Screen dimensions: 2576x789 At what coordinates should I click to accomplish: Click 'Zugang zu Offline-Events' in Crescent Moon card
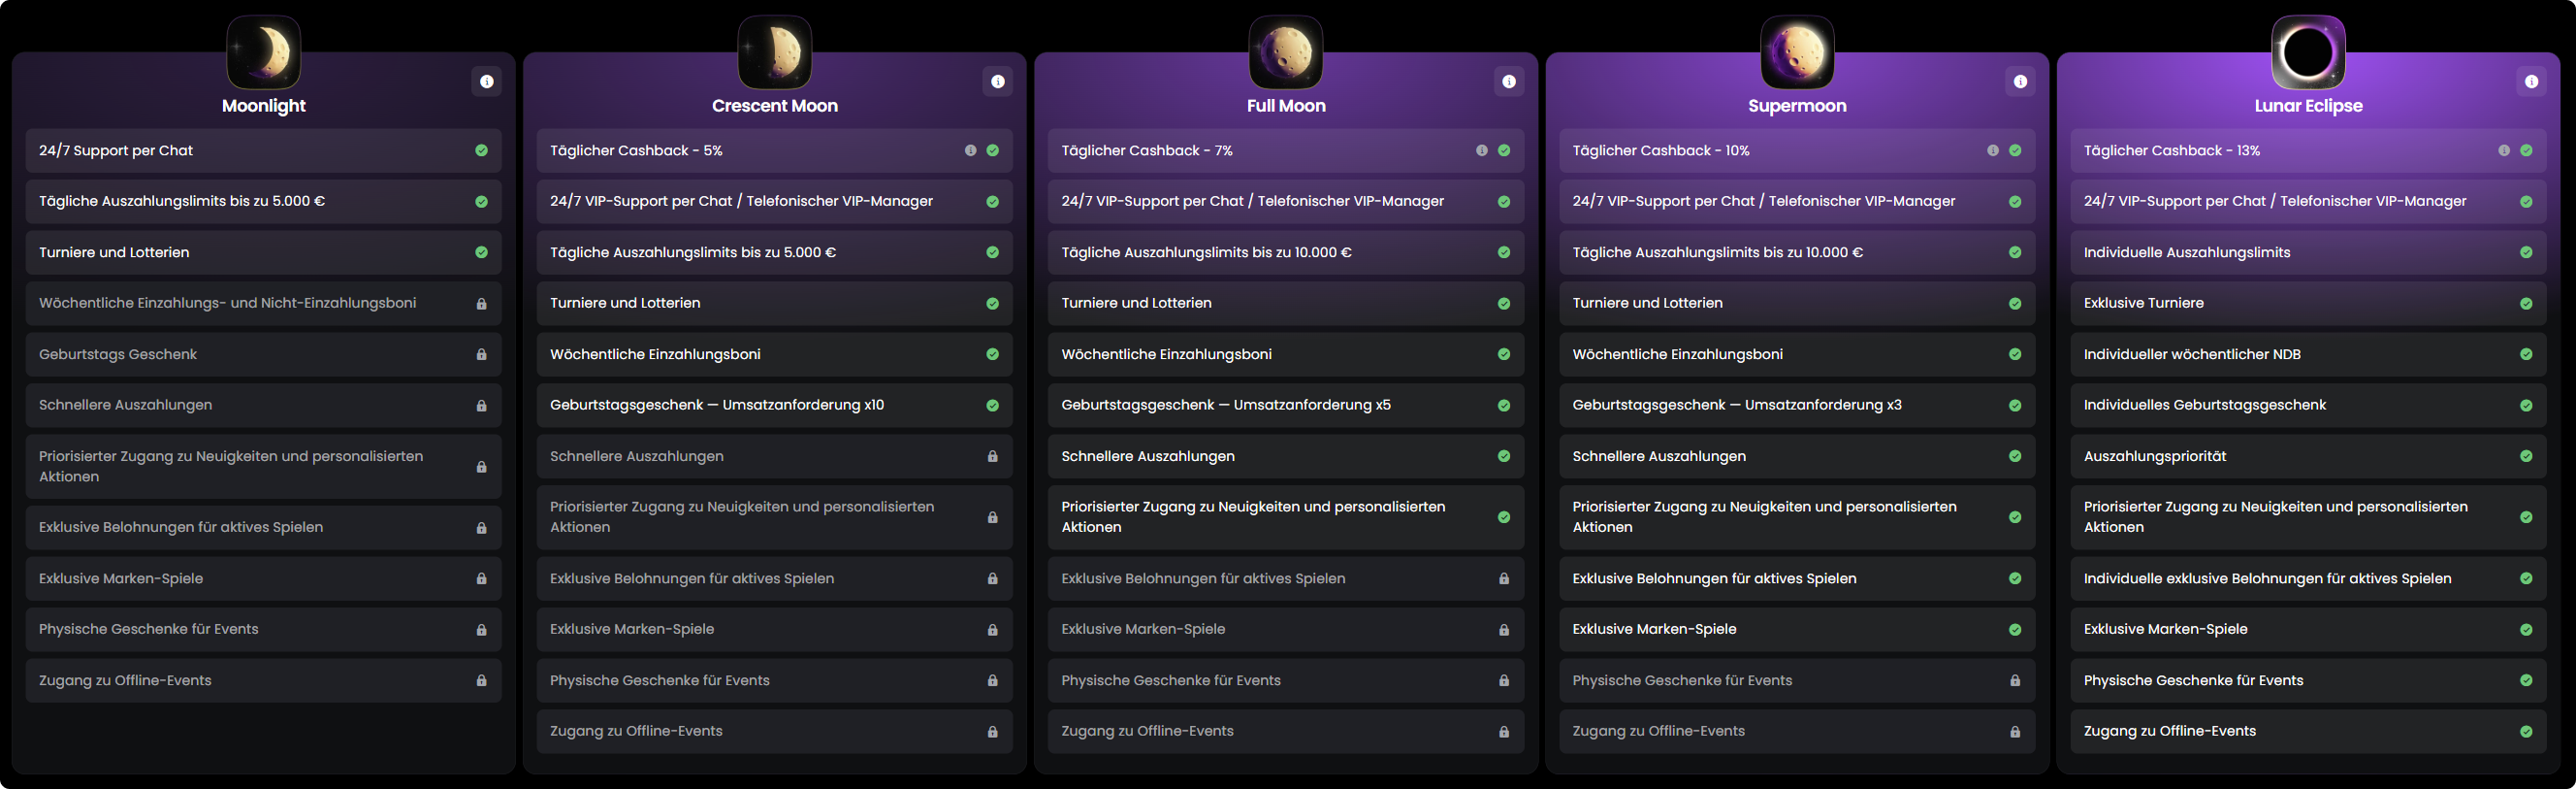[x=636, y=732]
